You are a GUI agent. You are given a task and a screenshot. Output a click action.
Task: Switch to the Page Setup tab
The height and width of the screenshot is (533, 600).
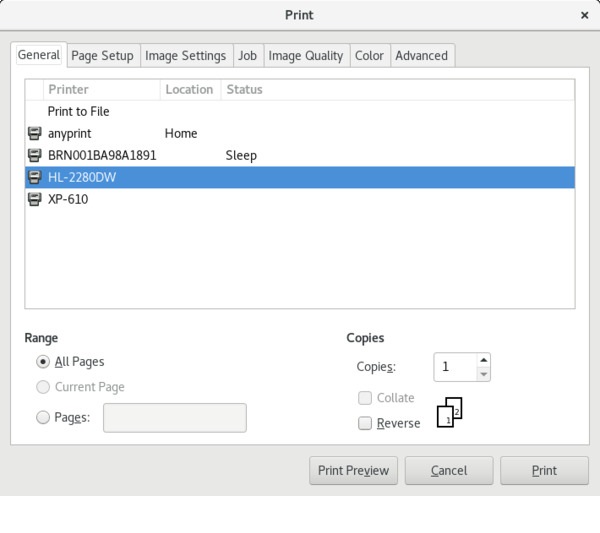point(102,55)
